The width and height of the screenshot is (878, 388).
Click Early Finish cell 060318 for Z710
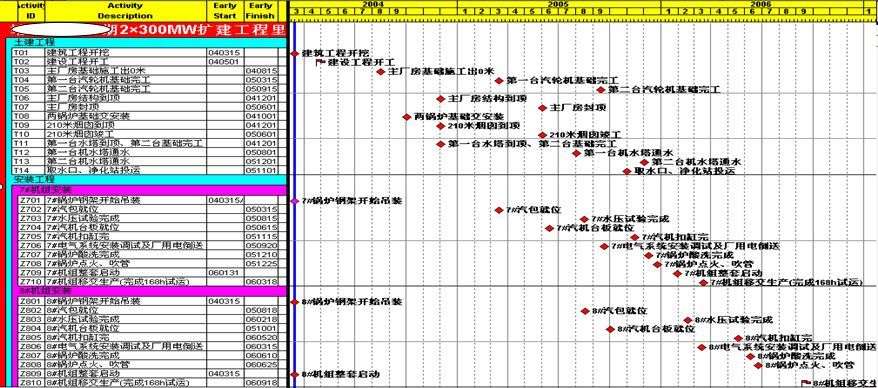point(261,282)
